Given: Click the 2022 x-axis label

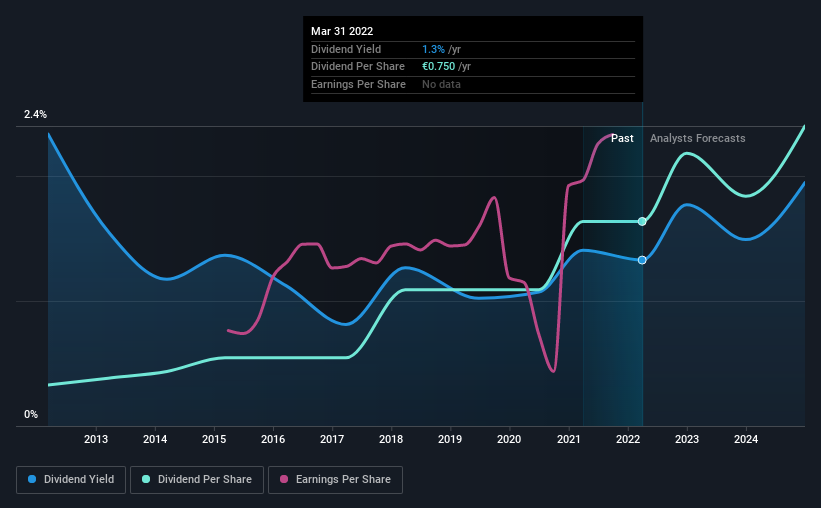Looking at the screenshot, I should (628, 439).
